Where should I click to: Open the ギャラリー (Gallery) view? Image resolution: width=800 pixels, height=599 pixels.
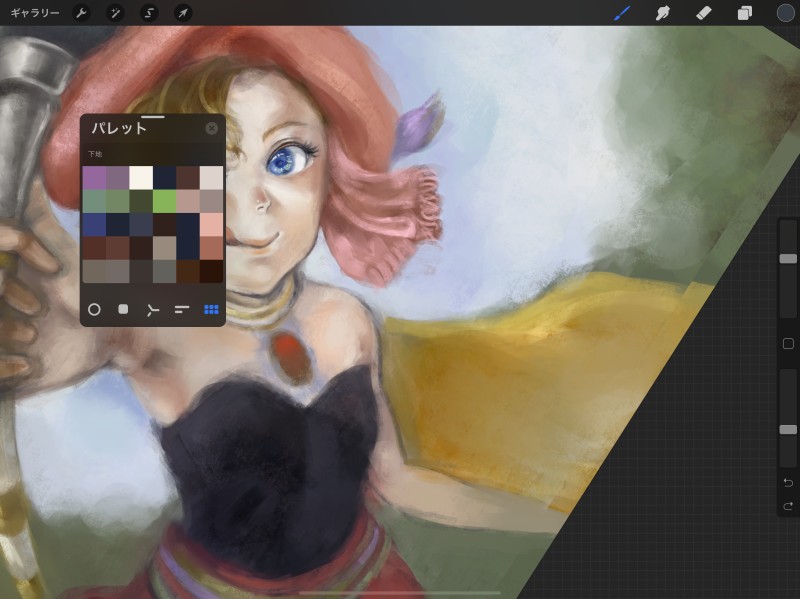click(x=35, y=13)
